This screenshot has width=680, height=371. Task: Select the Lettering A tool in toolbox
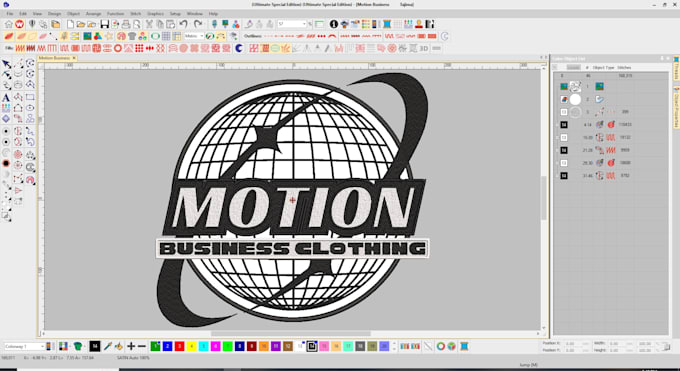tap(6, 97)
